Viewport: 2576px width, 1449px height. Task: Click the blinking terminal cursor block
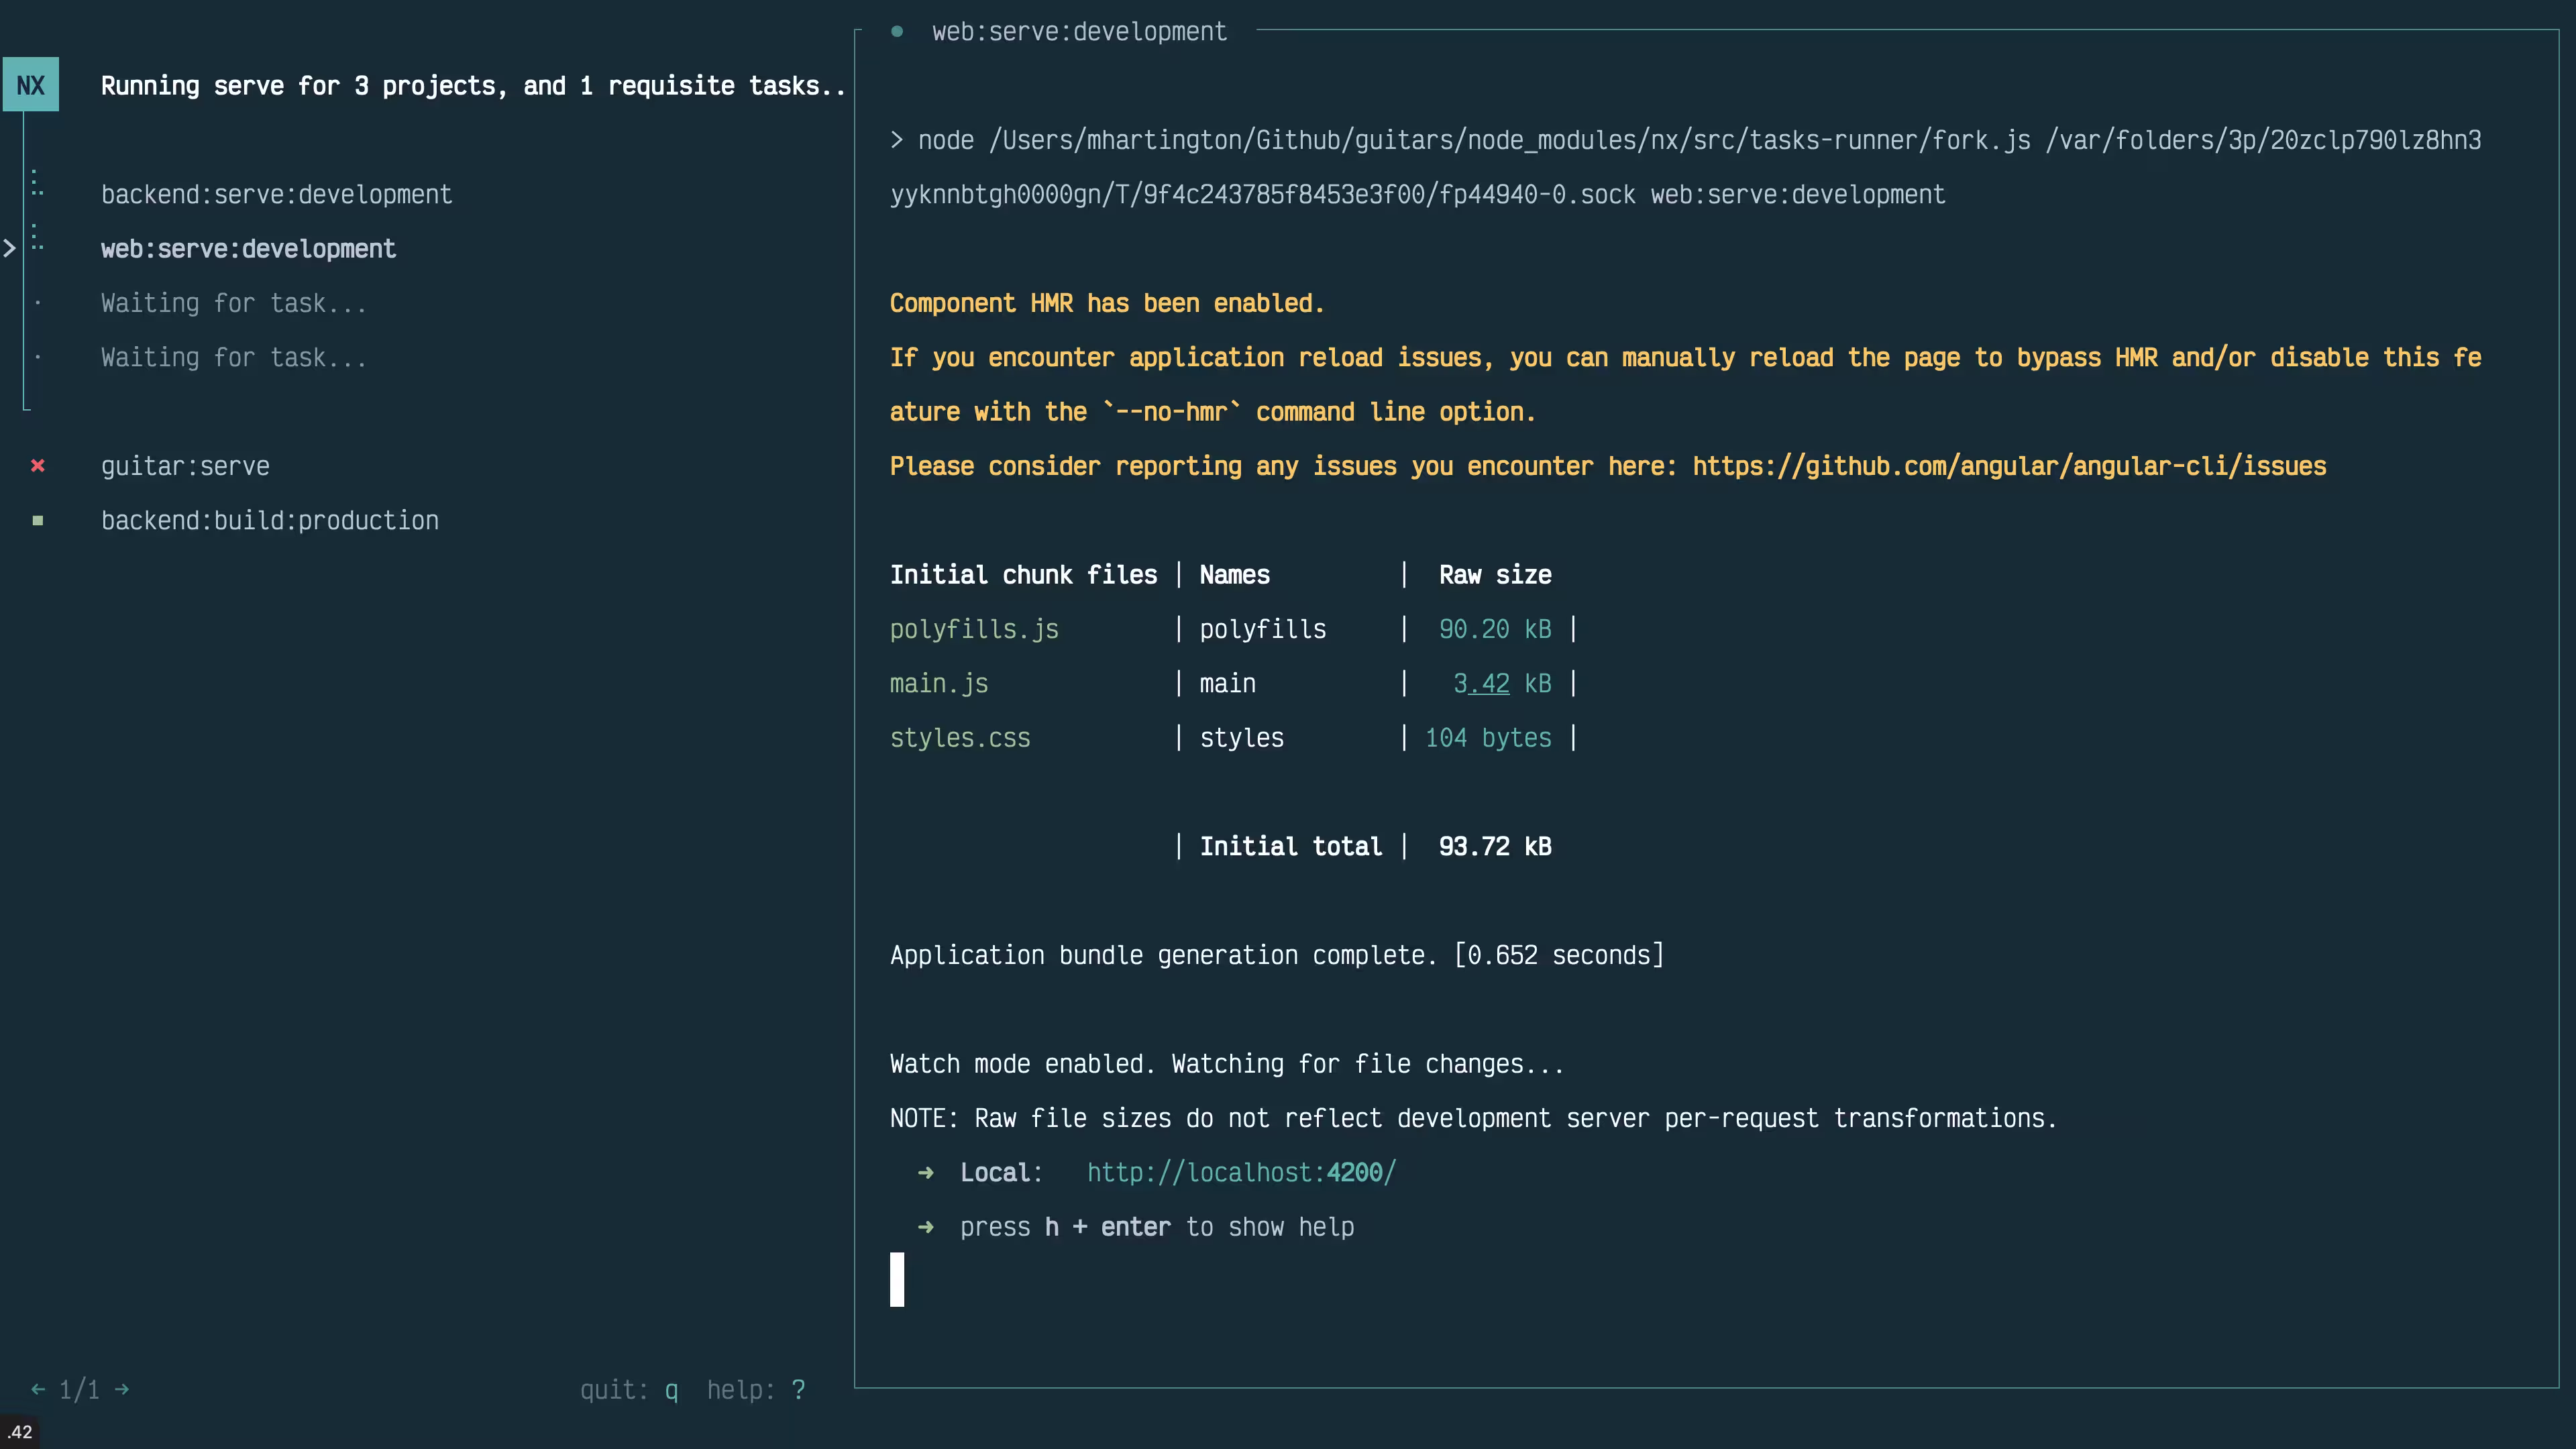tap(896, 1279)
